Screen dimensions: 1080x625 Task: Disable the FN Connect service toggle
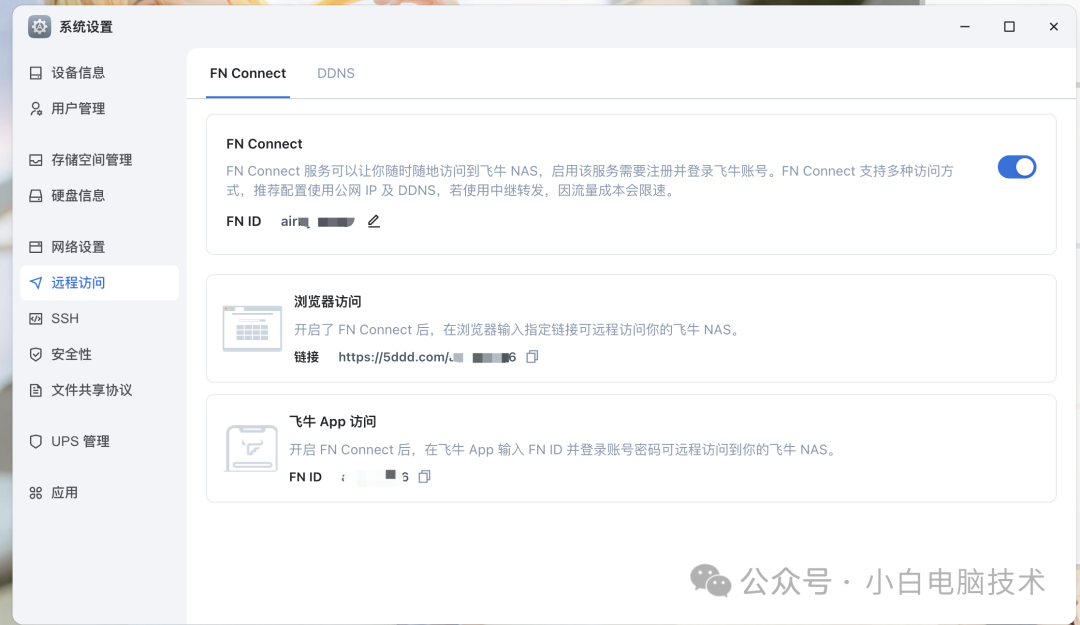pos(1017,167)
